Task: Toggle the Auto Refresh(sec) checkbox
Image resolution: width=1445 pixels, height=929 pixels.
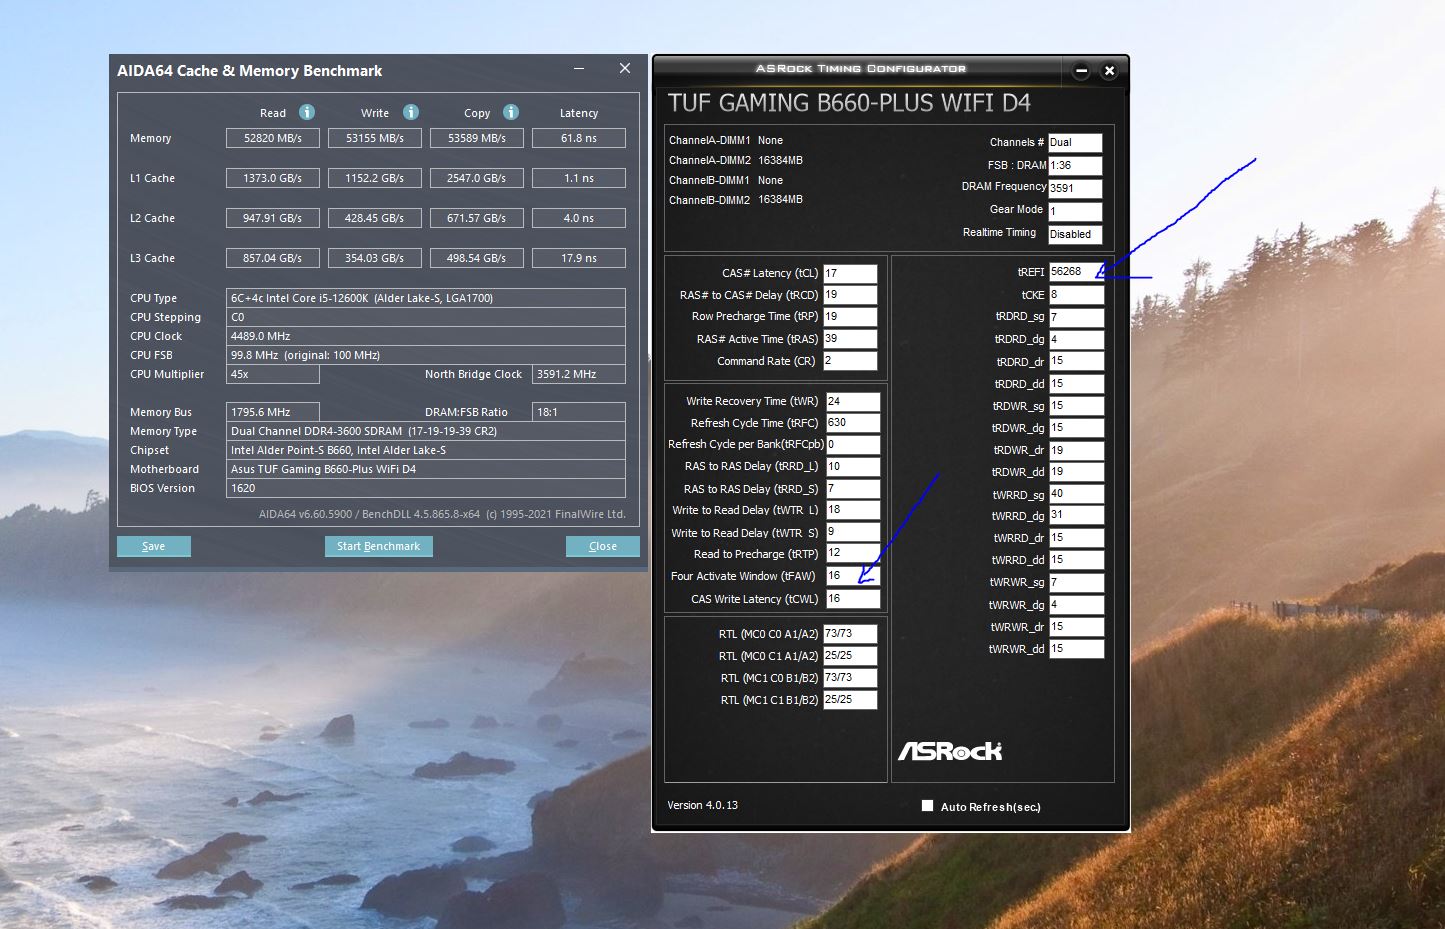Action: coord(928,806)
